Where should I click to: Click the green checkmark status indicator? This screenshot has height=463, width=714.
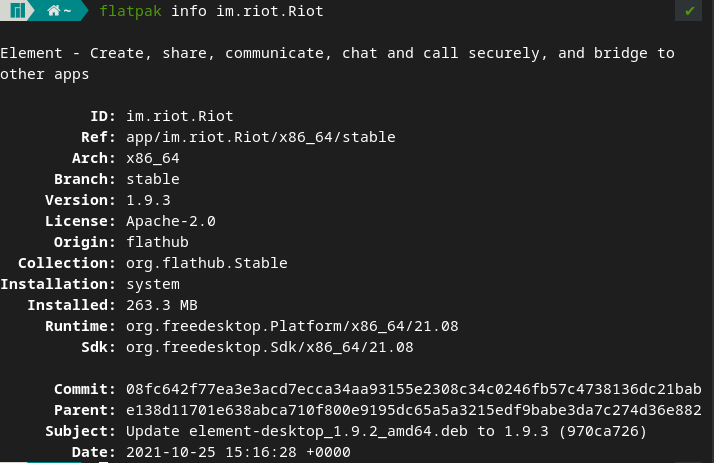pos(690,11)
